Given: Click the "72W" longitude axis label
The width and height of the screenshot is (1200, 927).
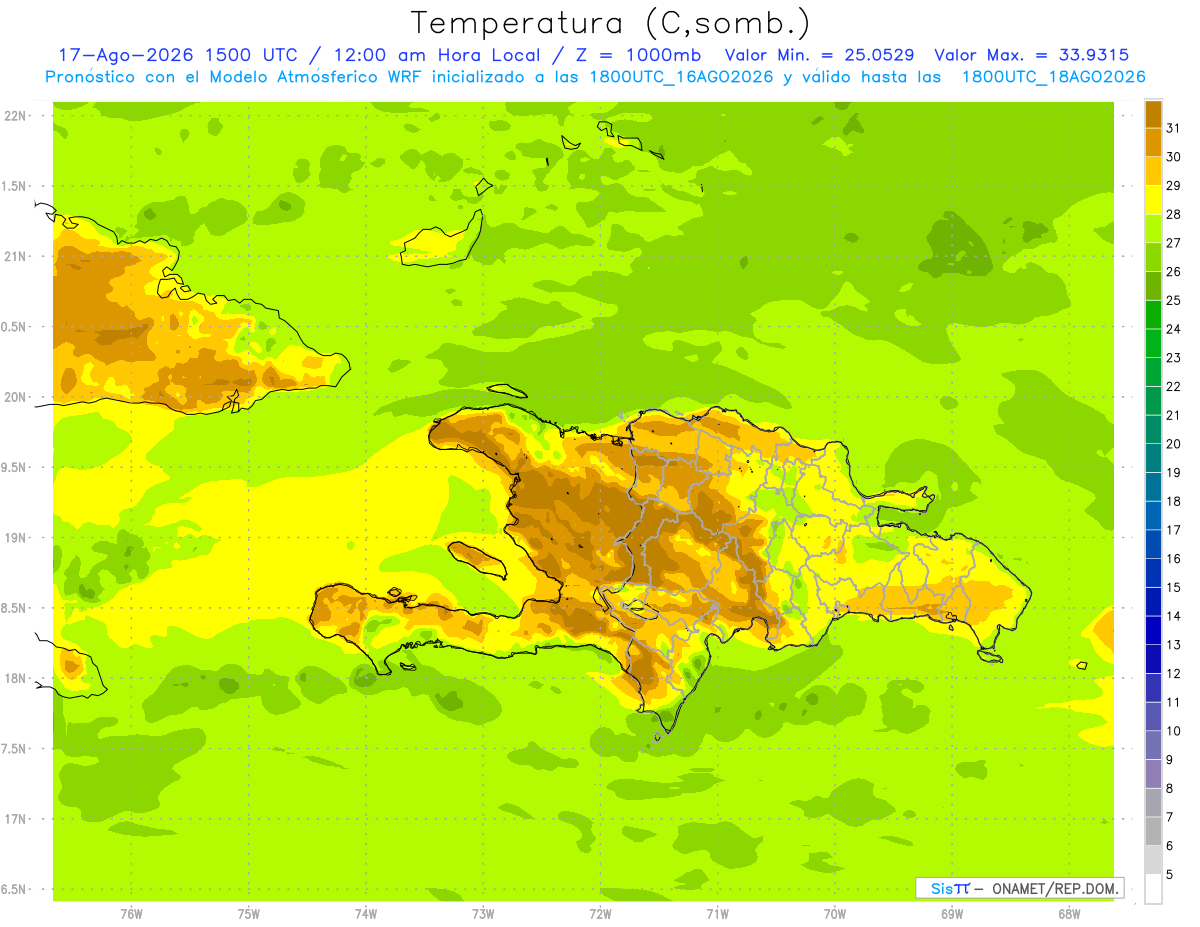Looking at the screenshot, I should tap(600, 914).
